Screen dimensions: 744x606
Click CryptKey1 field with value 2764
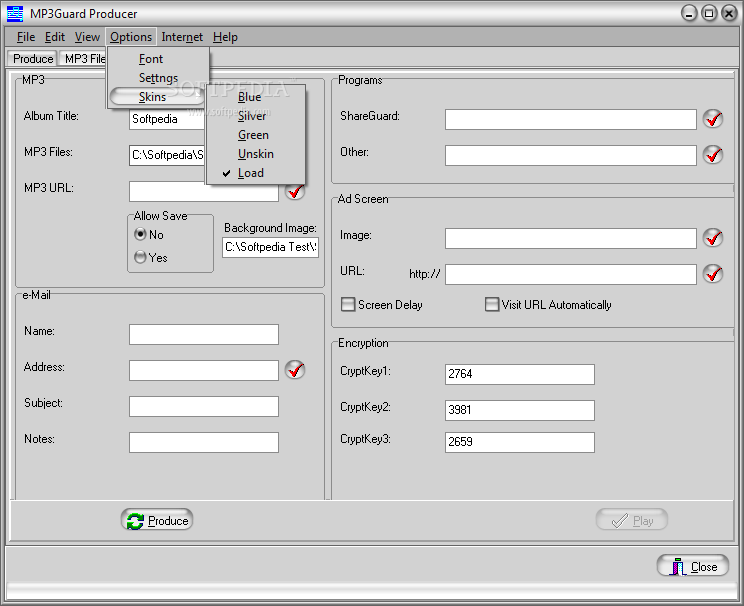(520, 374)
